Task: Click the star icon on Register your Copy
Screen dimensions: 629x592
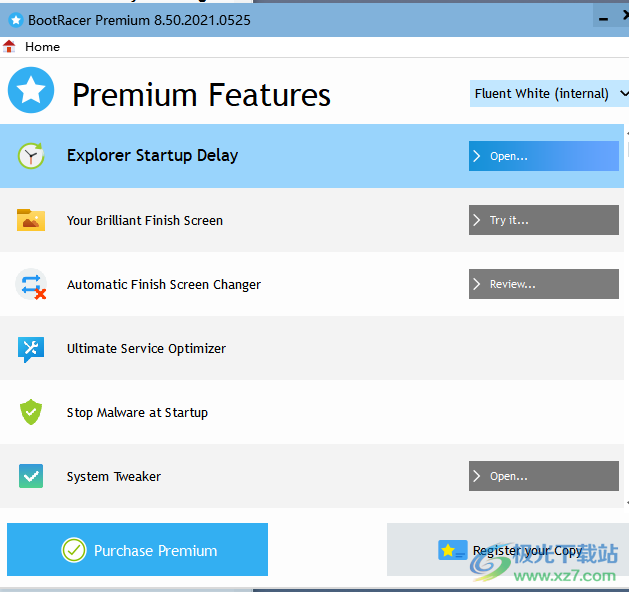Action: click(452, 550)
